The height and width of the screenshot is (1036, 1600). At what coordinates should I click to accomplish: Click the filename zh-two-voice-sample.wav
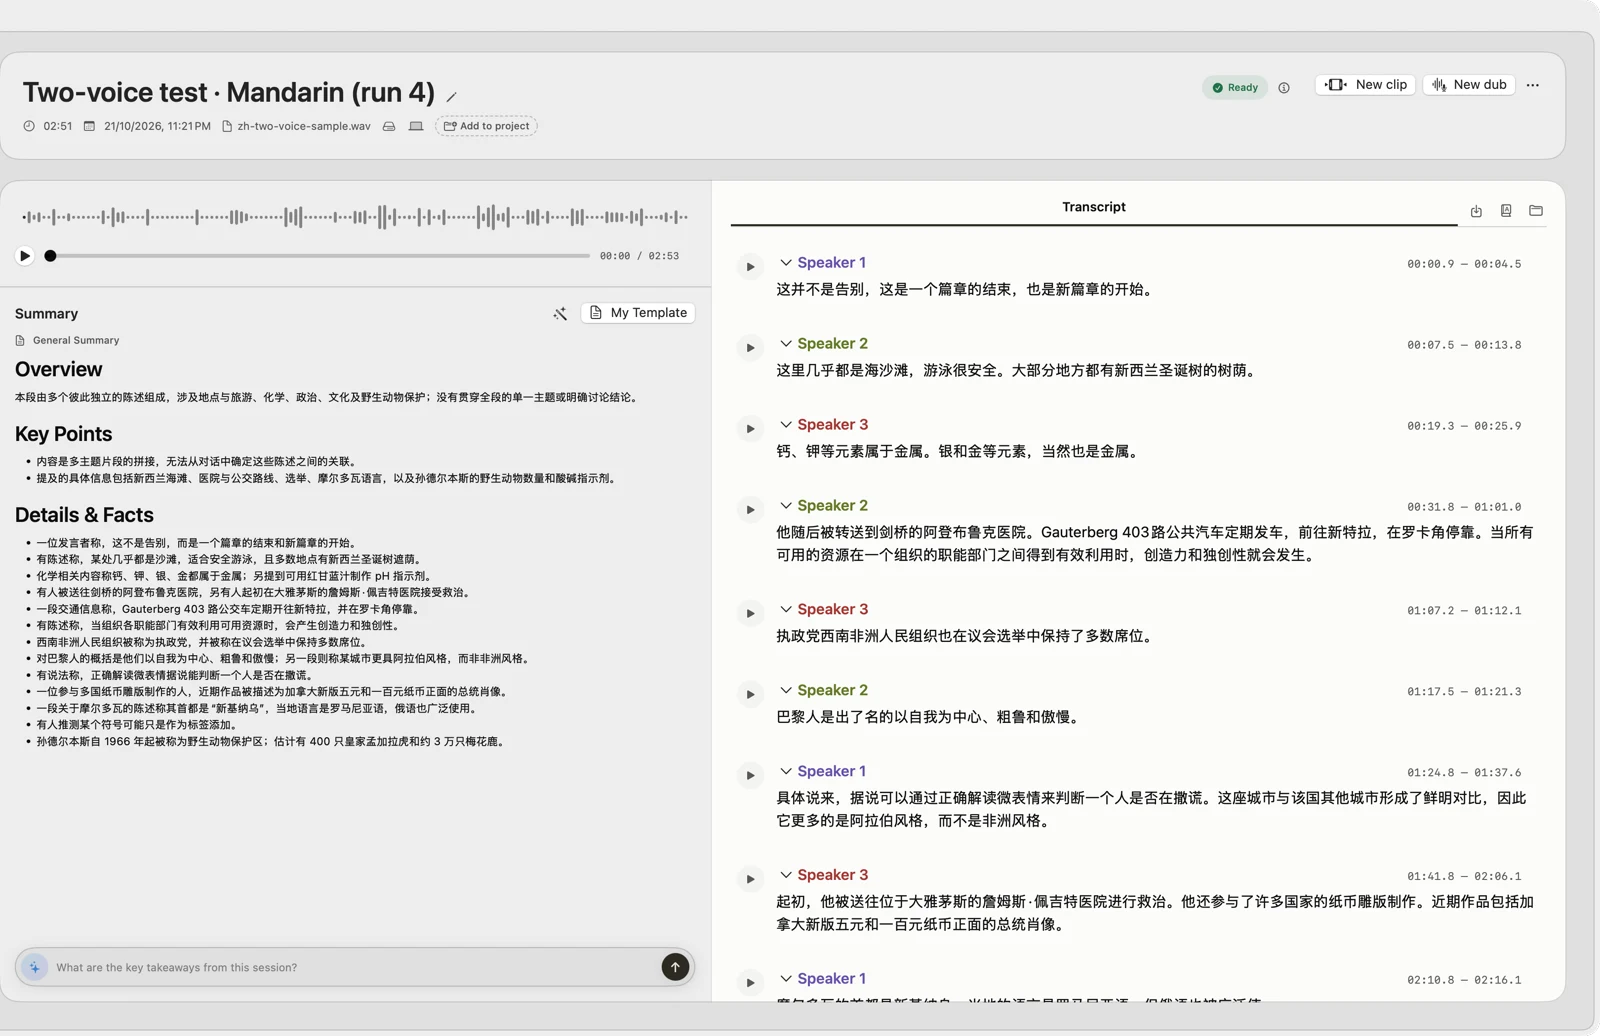(x=304, y=126)
